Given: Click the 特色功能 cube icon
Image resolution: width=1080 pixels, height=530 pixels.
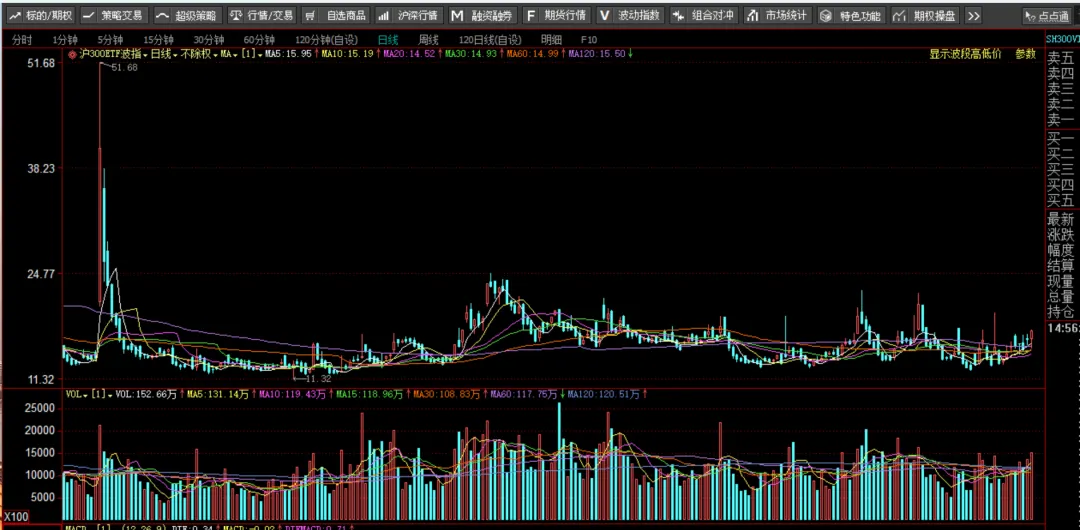Looking at the screenshot, I should coord(825,15).
